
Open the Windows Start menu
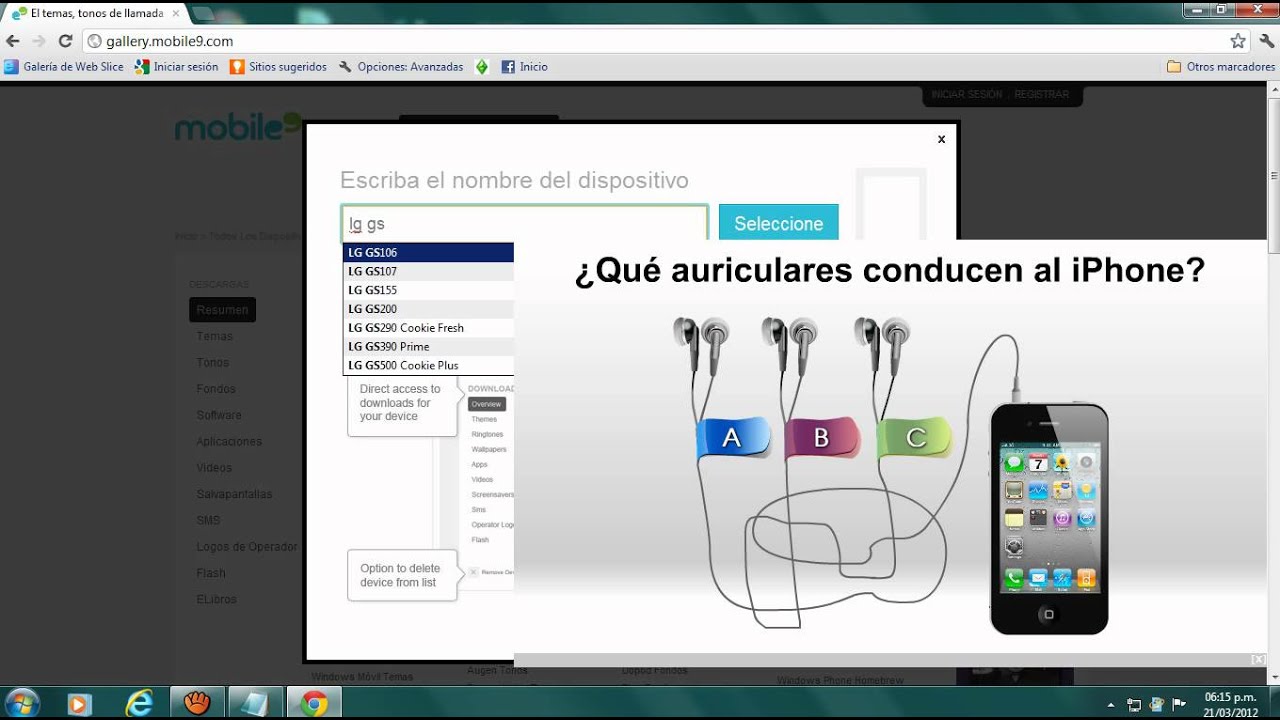pos(22,703)
